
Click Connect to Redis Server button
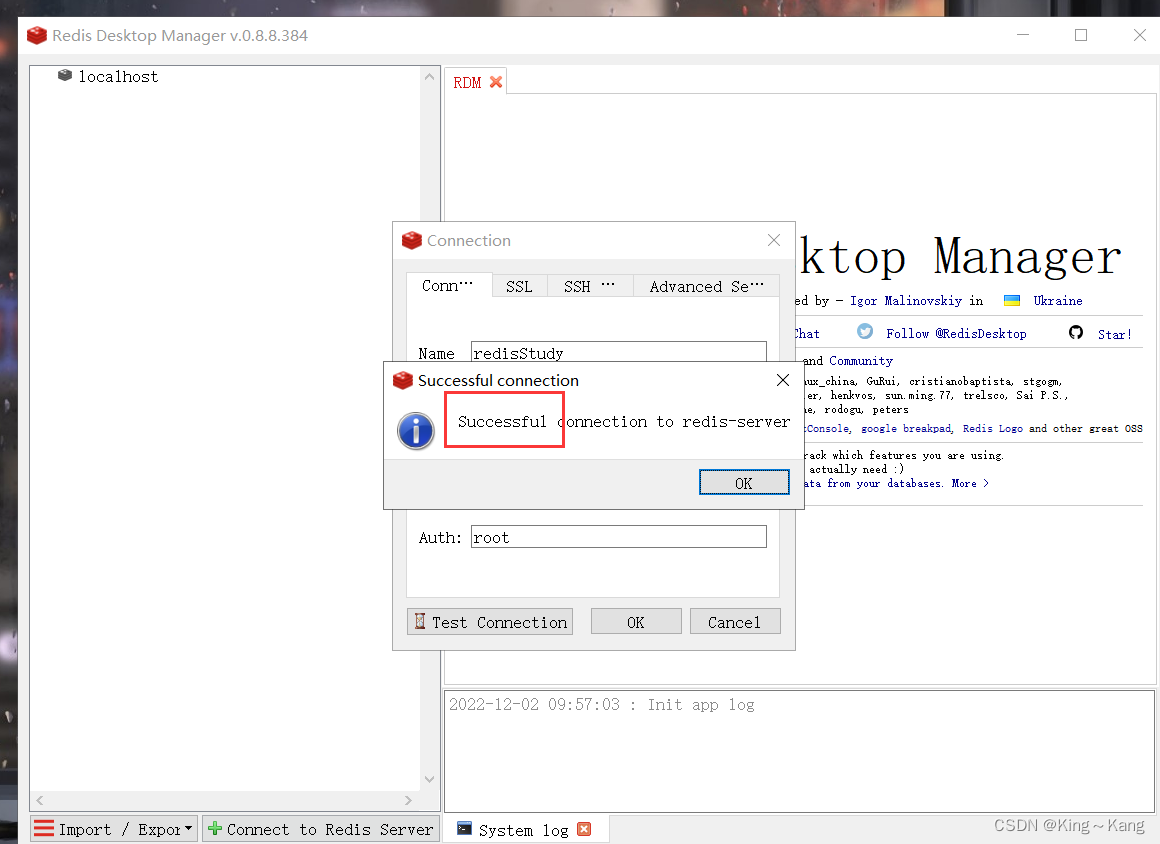coord(321,829)
